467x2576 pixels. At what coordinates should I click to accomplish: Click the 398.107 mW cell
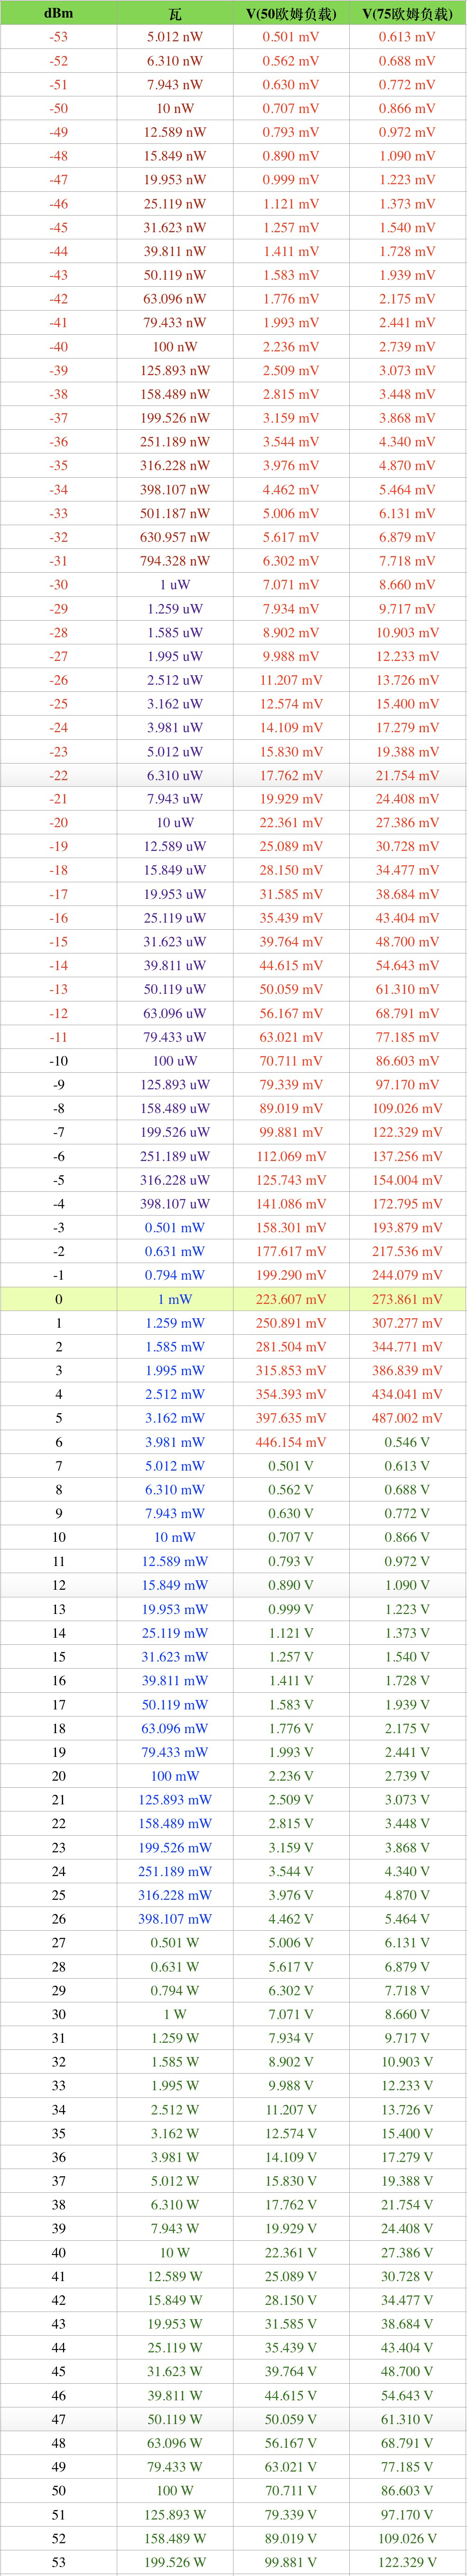point(175,1919)
